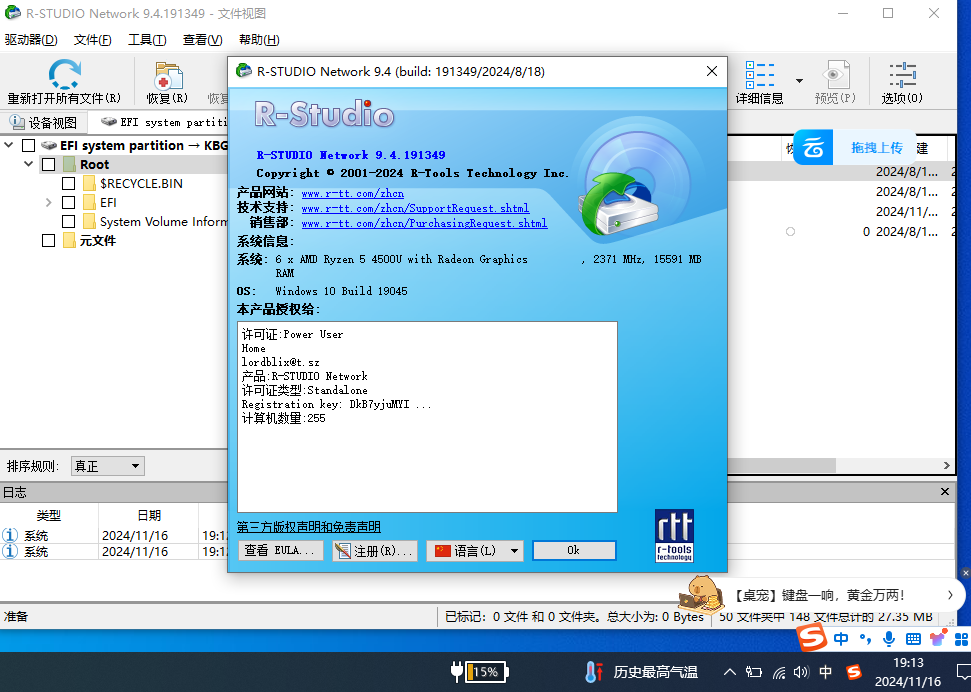Toggle the System Volume Information checkbox
Viewport: 971px width, 692px height.
68,222
